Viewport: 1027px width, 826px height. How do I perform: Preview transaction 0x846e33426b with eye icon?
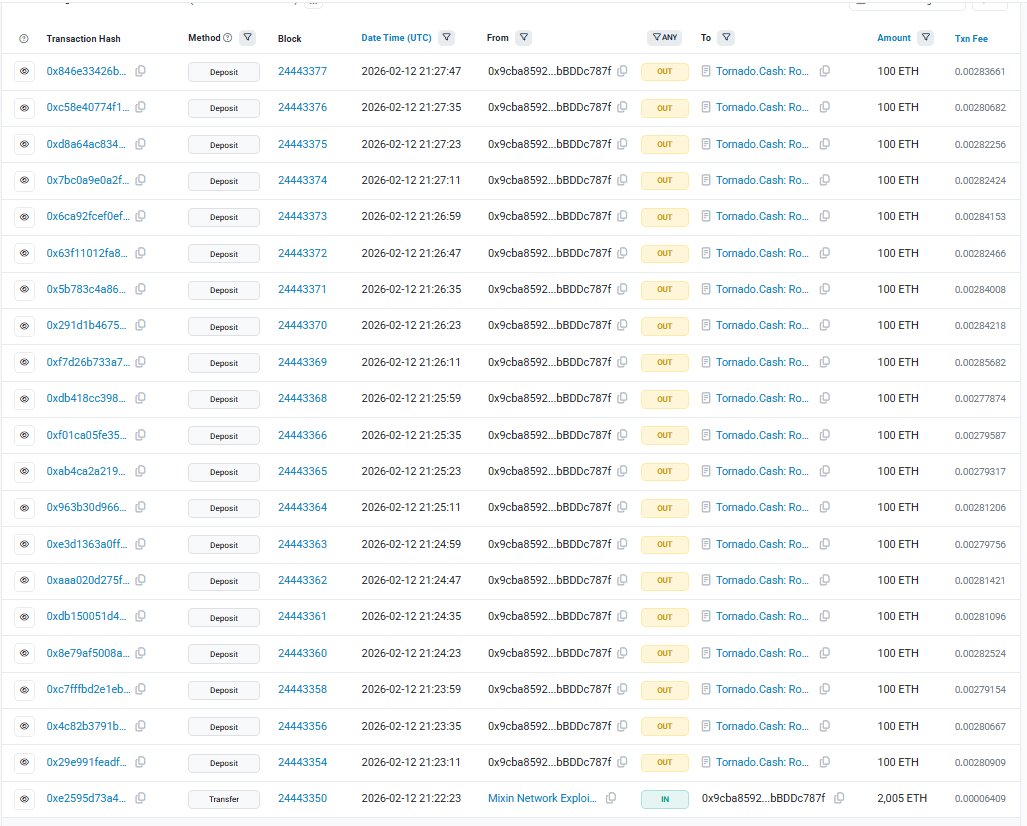pyautogui.click(x=24, y=71)
